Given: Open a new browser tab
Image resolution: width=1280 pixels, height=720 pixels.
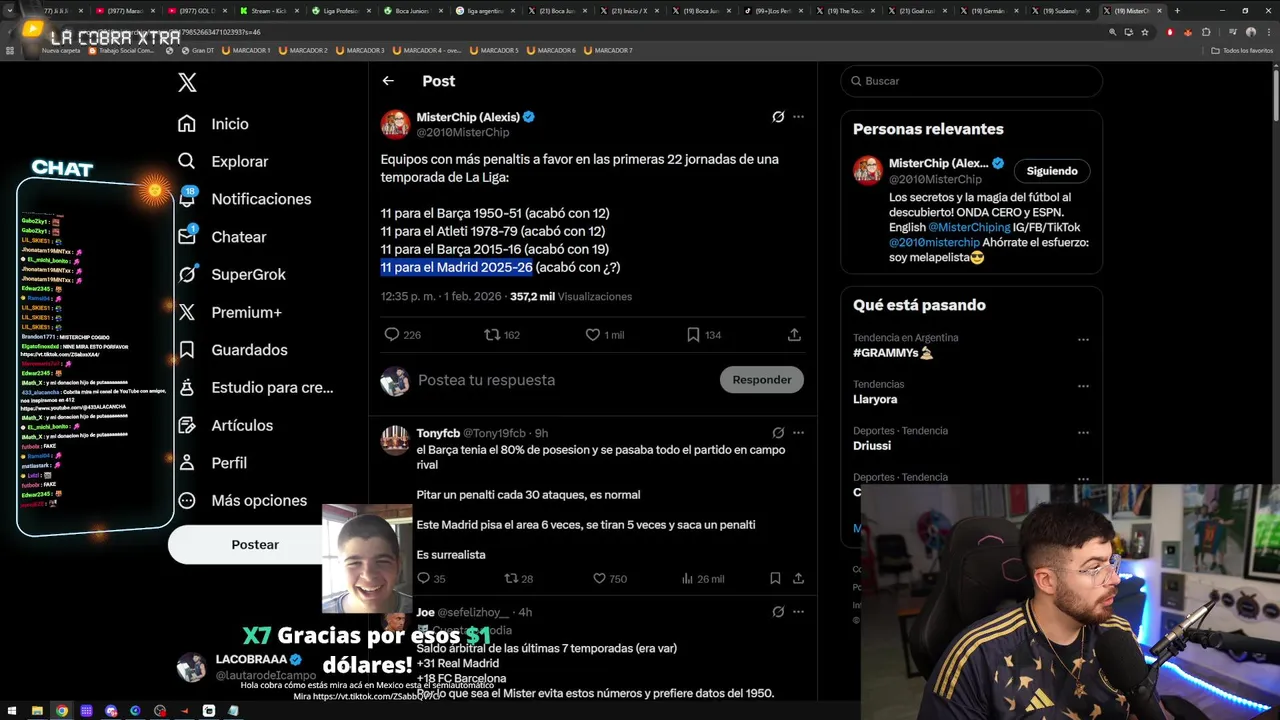Looking at the screenshot, I should click(1177, 11).
